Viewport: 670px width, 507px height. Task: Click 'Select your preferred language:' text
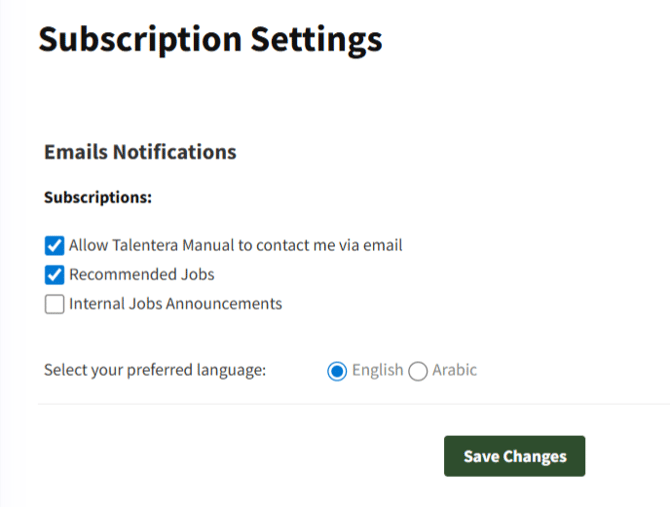155,370
